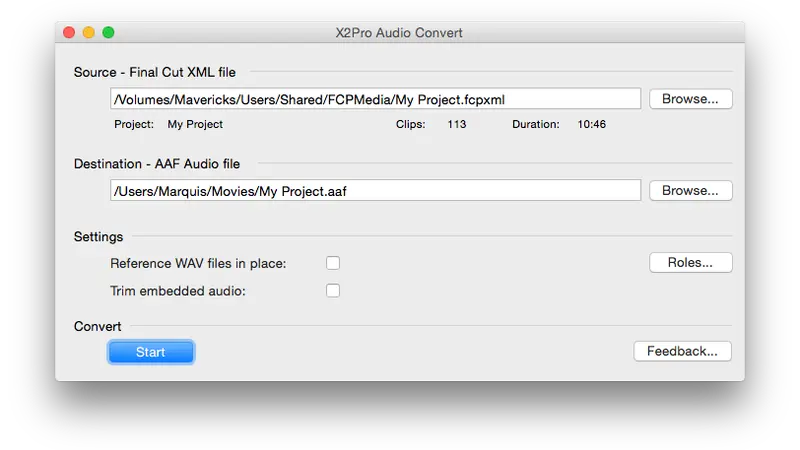Browse for the destination AAF audio file
The width and height of the screenshot is (800, 450).
coord(690,190)
